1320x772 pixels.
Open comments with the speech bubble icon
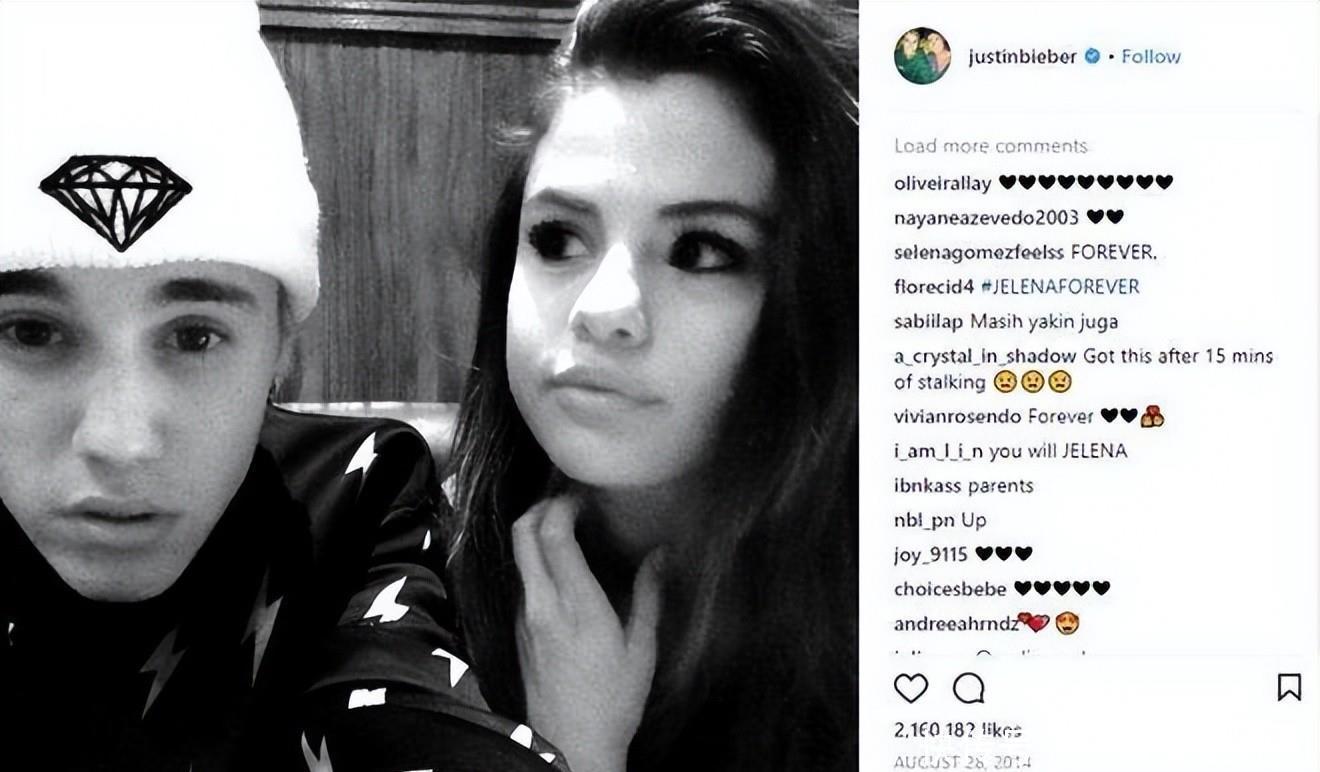pyautogui.click(x=968, y=688)
